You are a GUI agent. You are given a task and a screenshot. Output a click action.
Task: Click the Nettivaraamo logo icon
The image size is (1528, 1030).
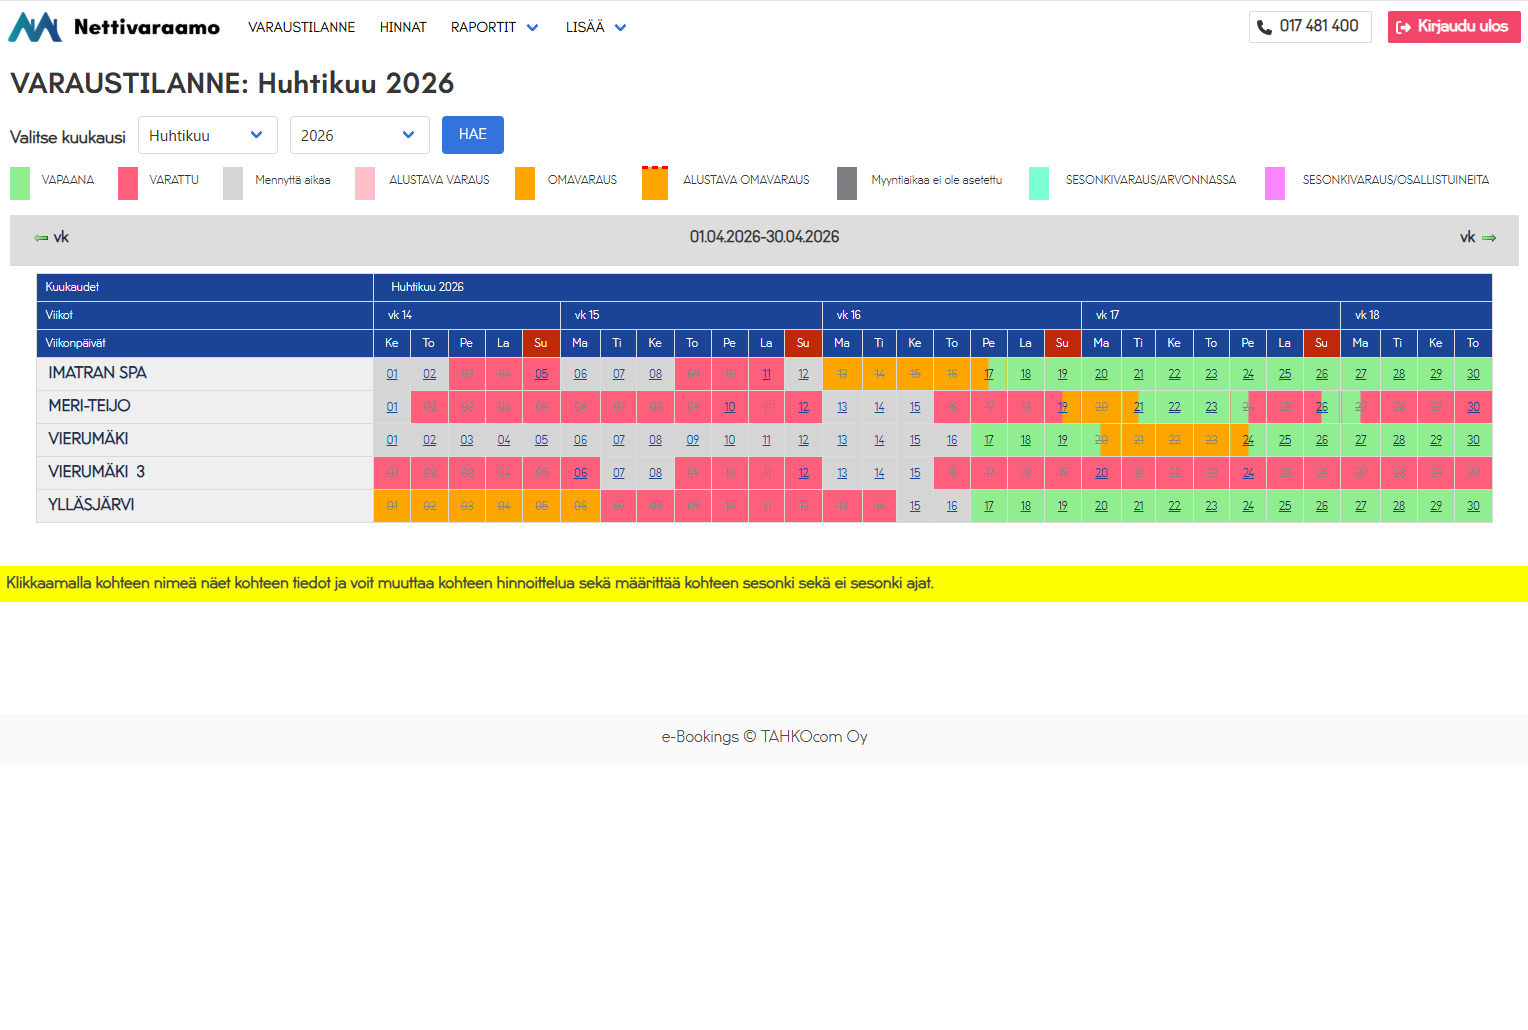(33, 26)
